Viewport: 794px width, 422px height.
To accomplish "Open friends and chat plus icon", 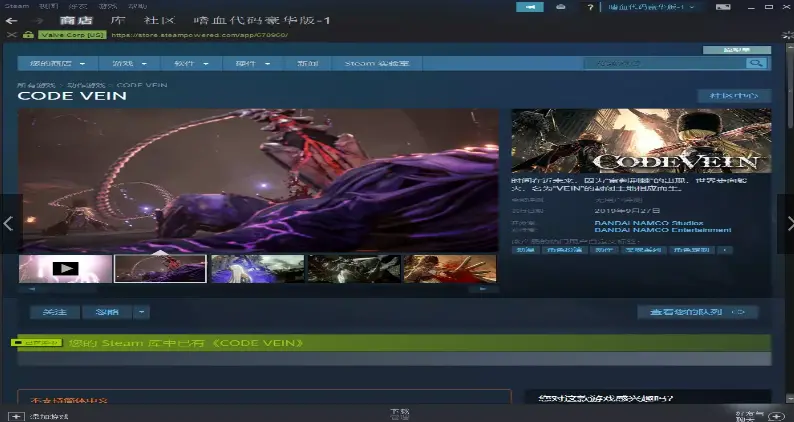I will 775,416.
